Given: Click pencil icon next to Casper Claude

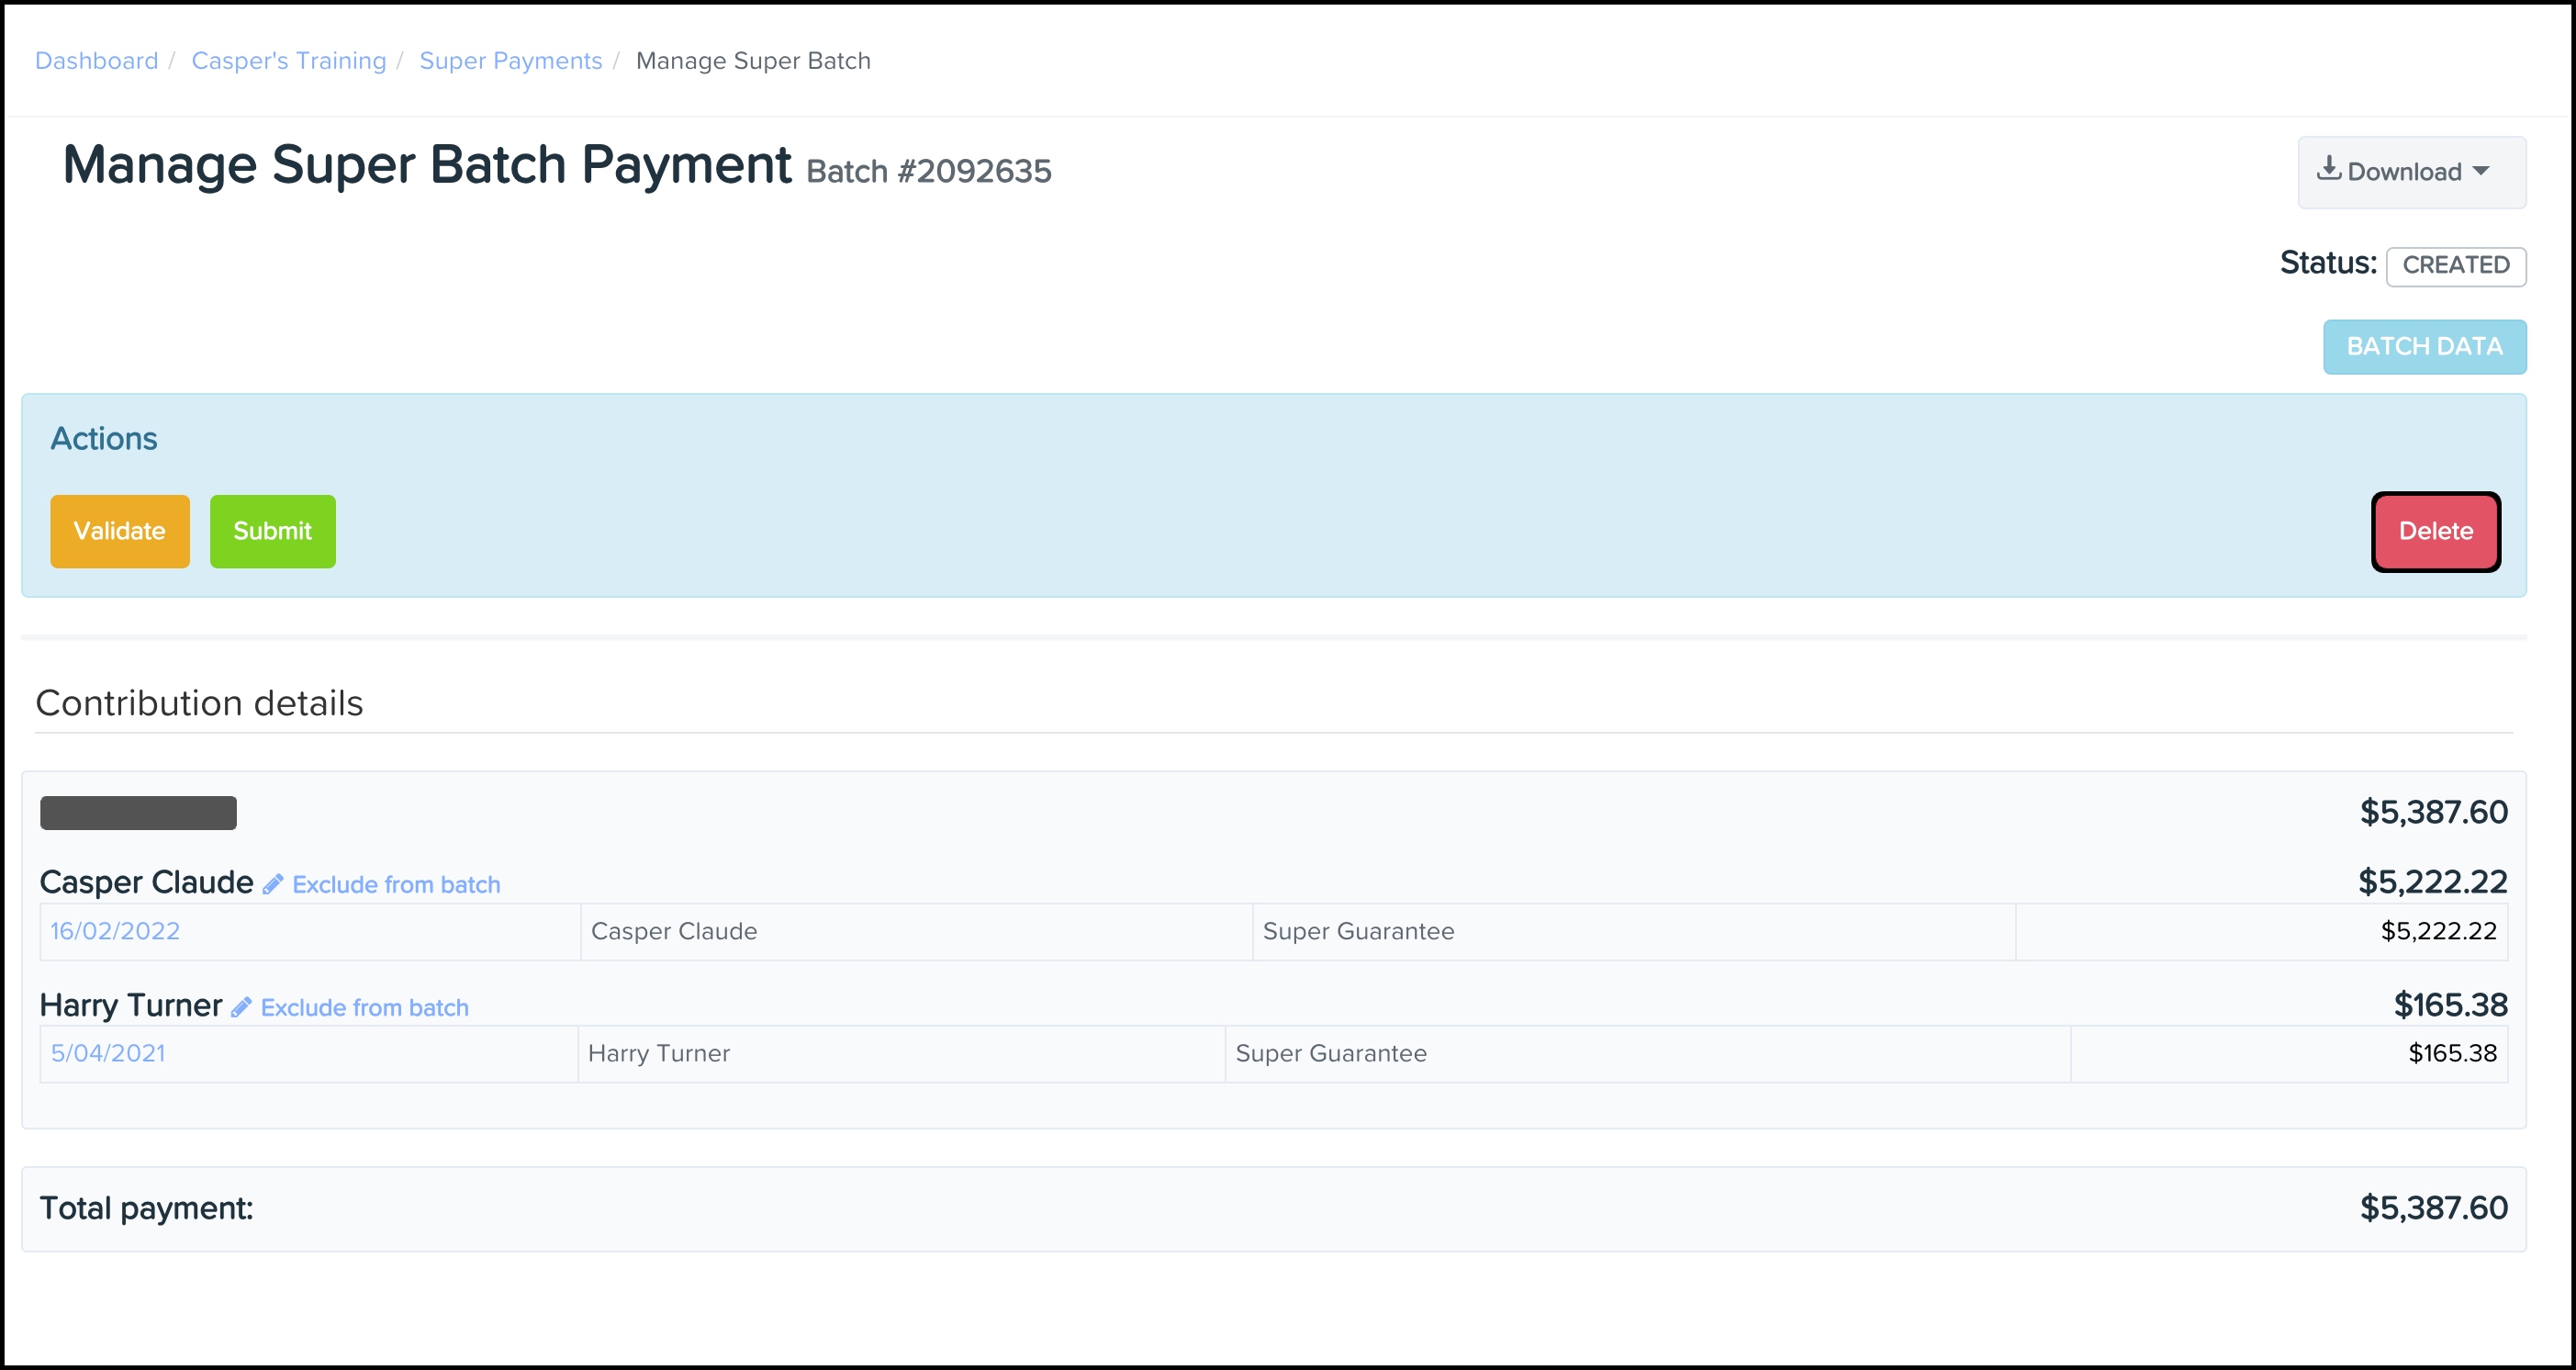Looking at the screenshot, I should point(272,884).
